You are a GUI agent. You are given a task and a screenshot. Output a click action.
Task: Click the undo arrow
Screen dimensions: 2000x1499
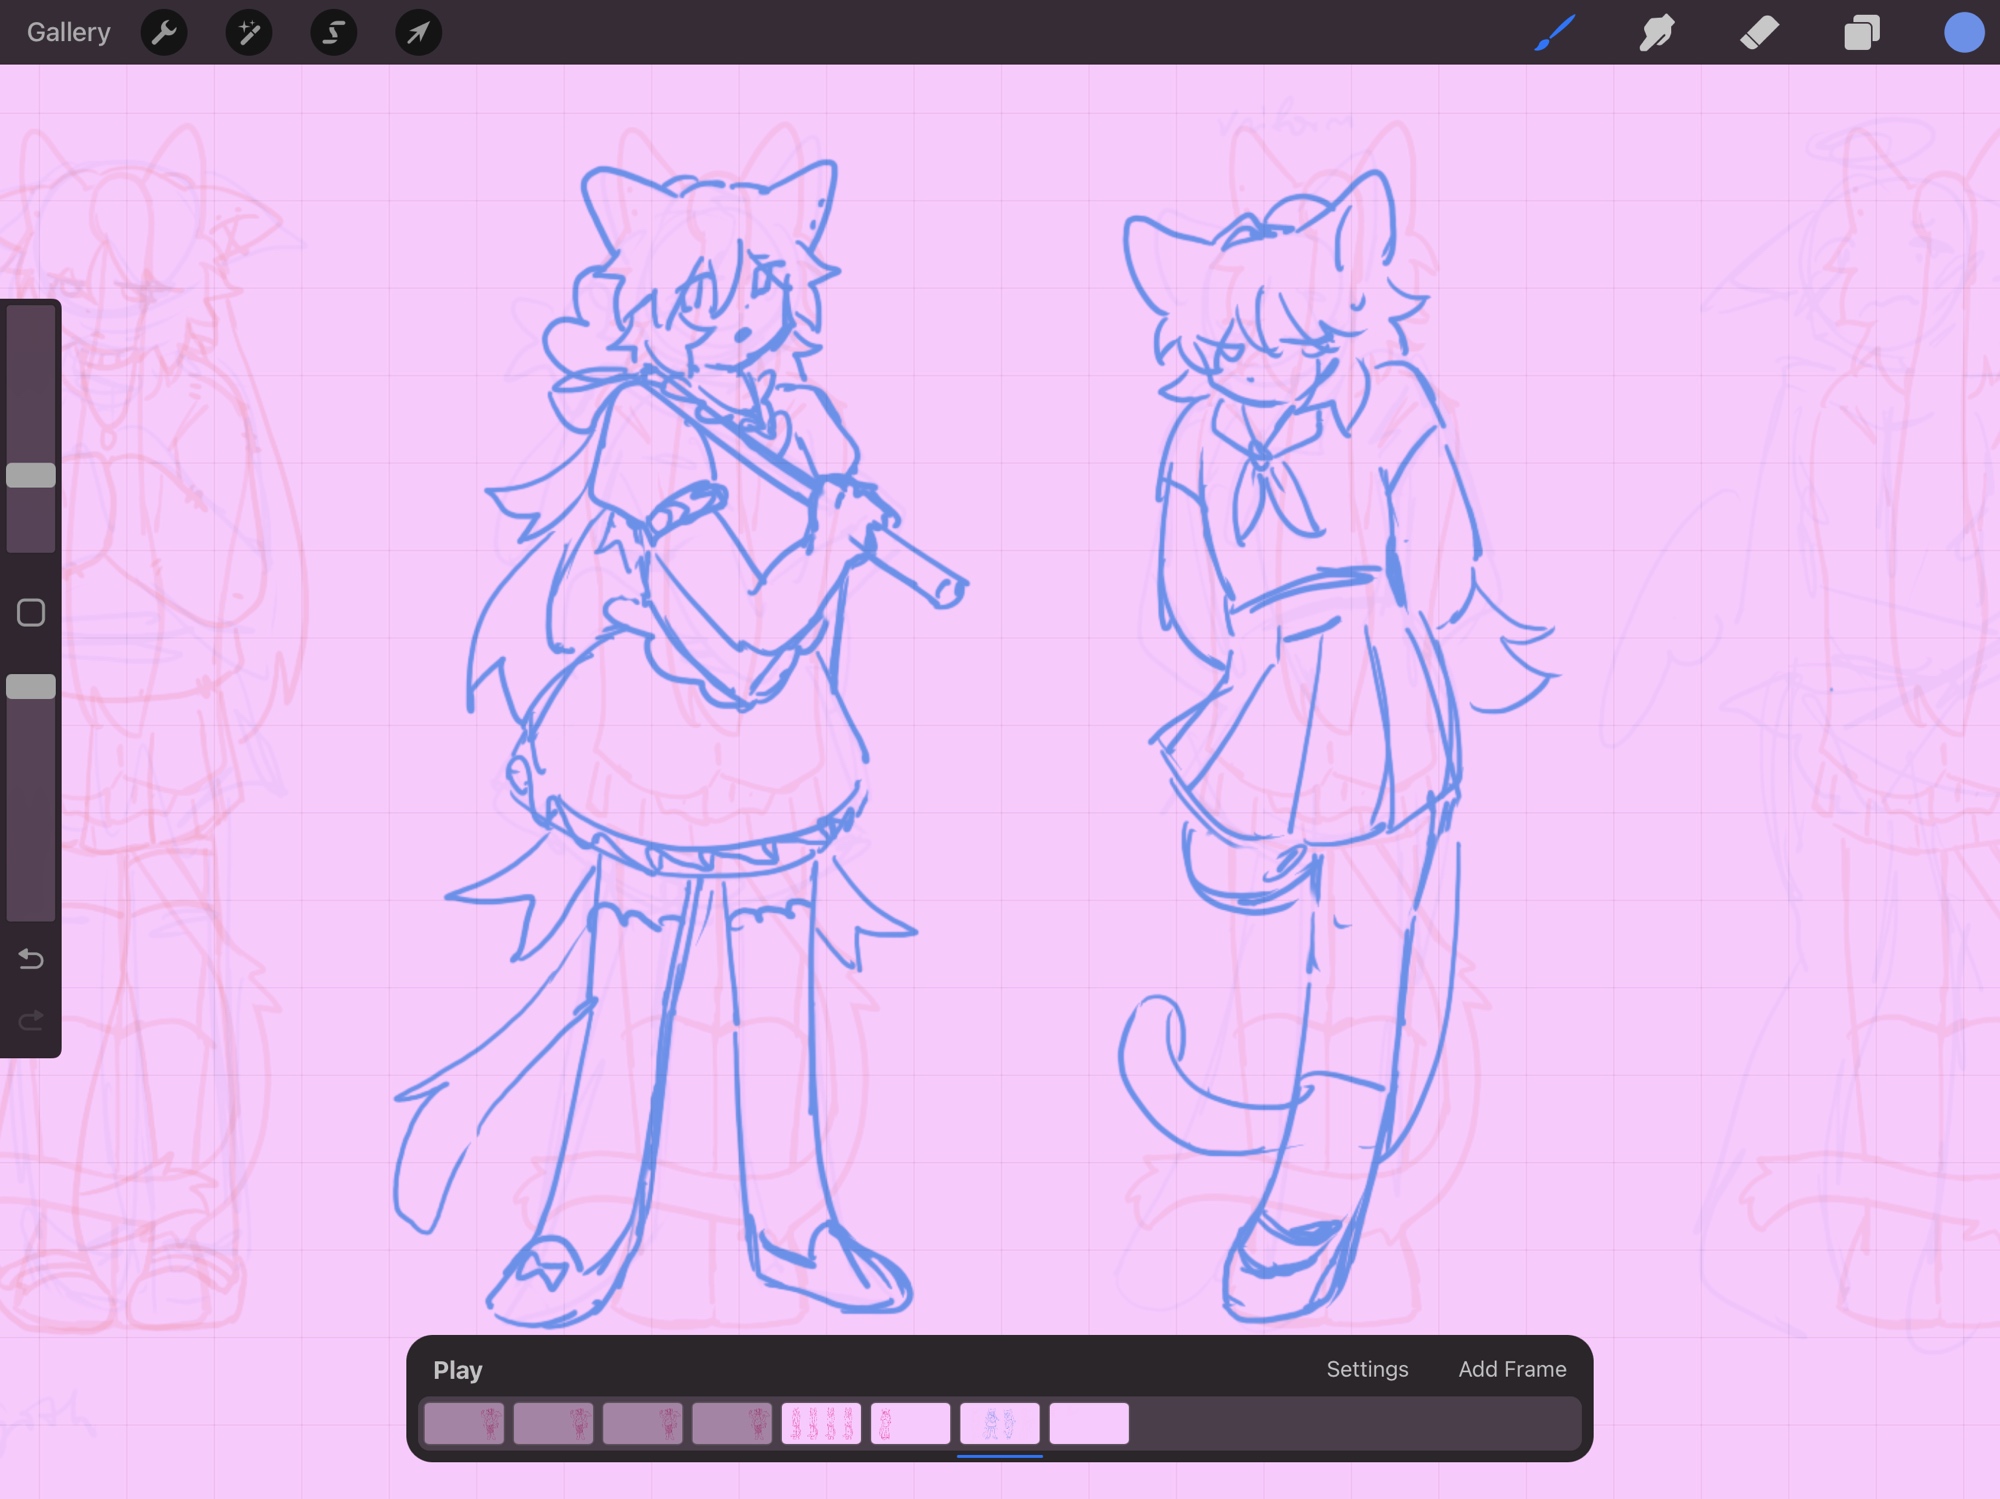pyautogui.click(x=31, y=959)
